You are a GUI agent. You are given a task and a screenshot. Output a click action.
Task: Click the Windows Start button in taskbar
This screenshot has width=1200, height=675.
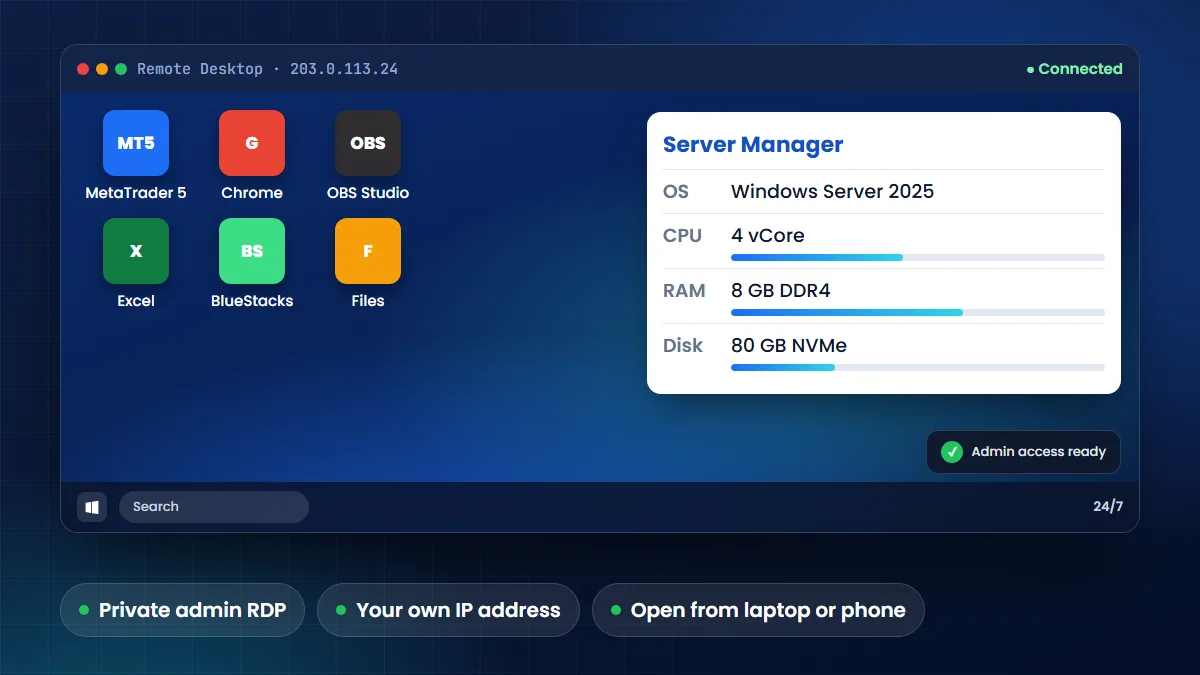[x=92, y=507]
